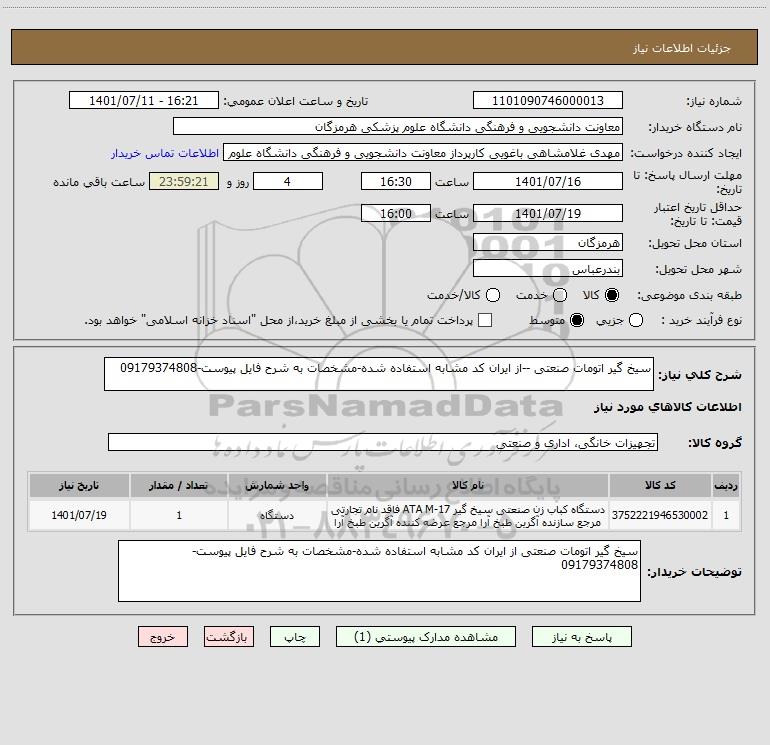Click product code 3752221946530002 cell
Viewport: 770px width, 745px height.
pyautogui.click(x=660, y=515)
